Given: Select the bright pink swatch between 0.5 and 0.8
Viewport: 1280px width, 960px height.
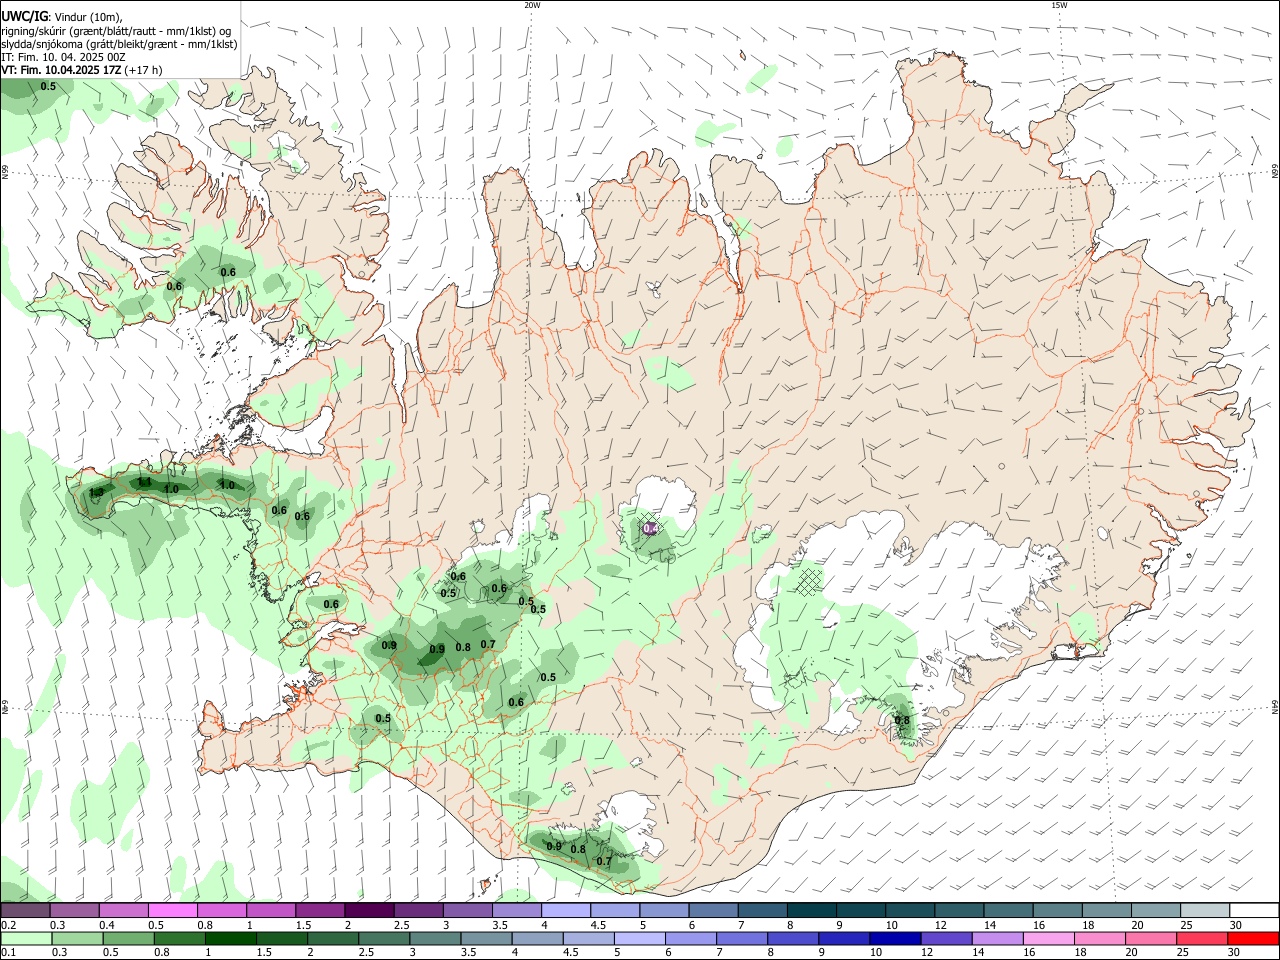Looking at the screenshot, I should click(x=172, y=910).
